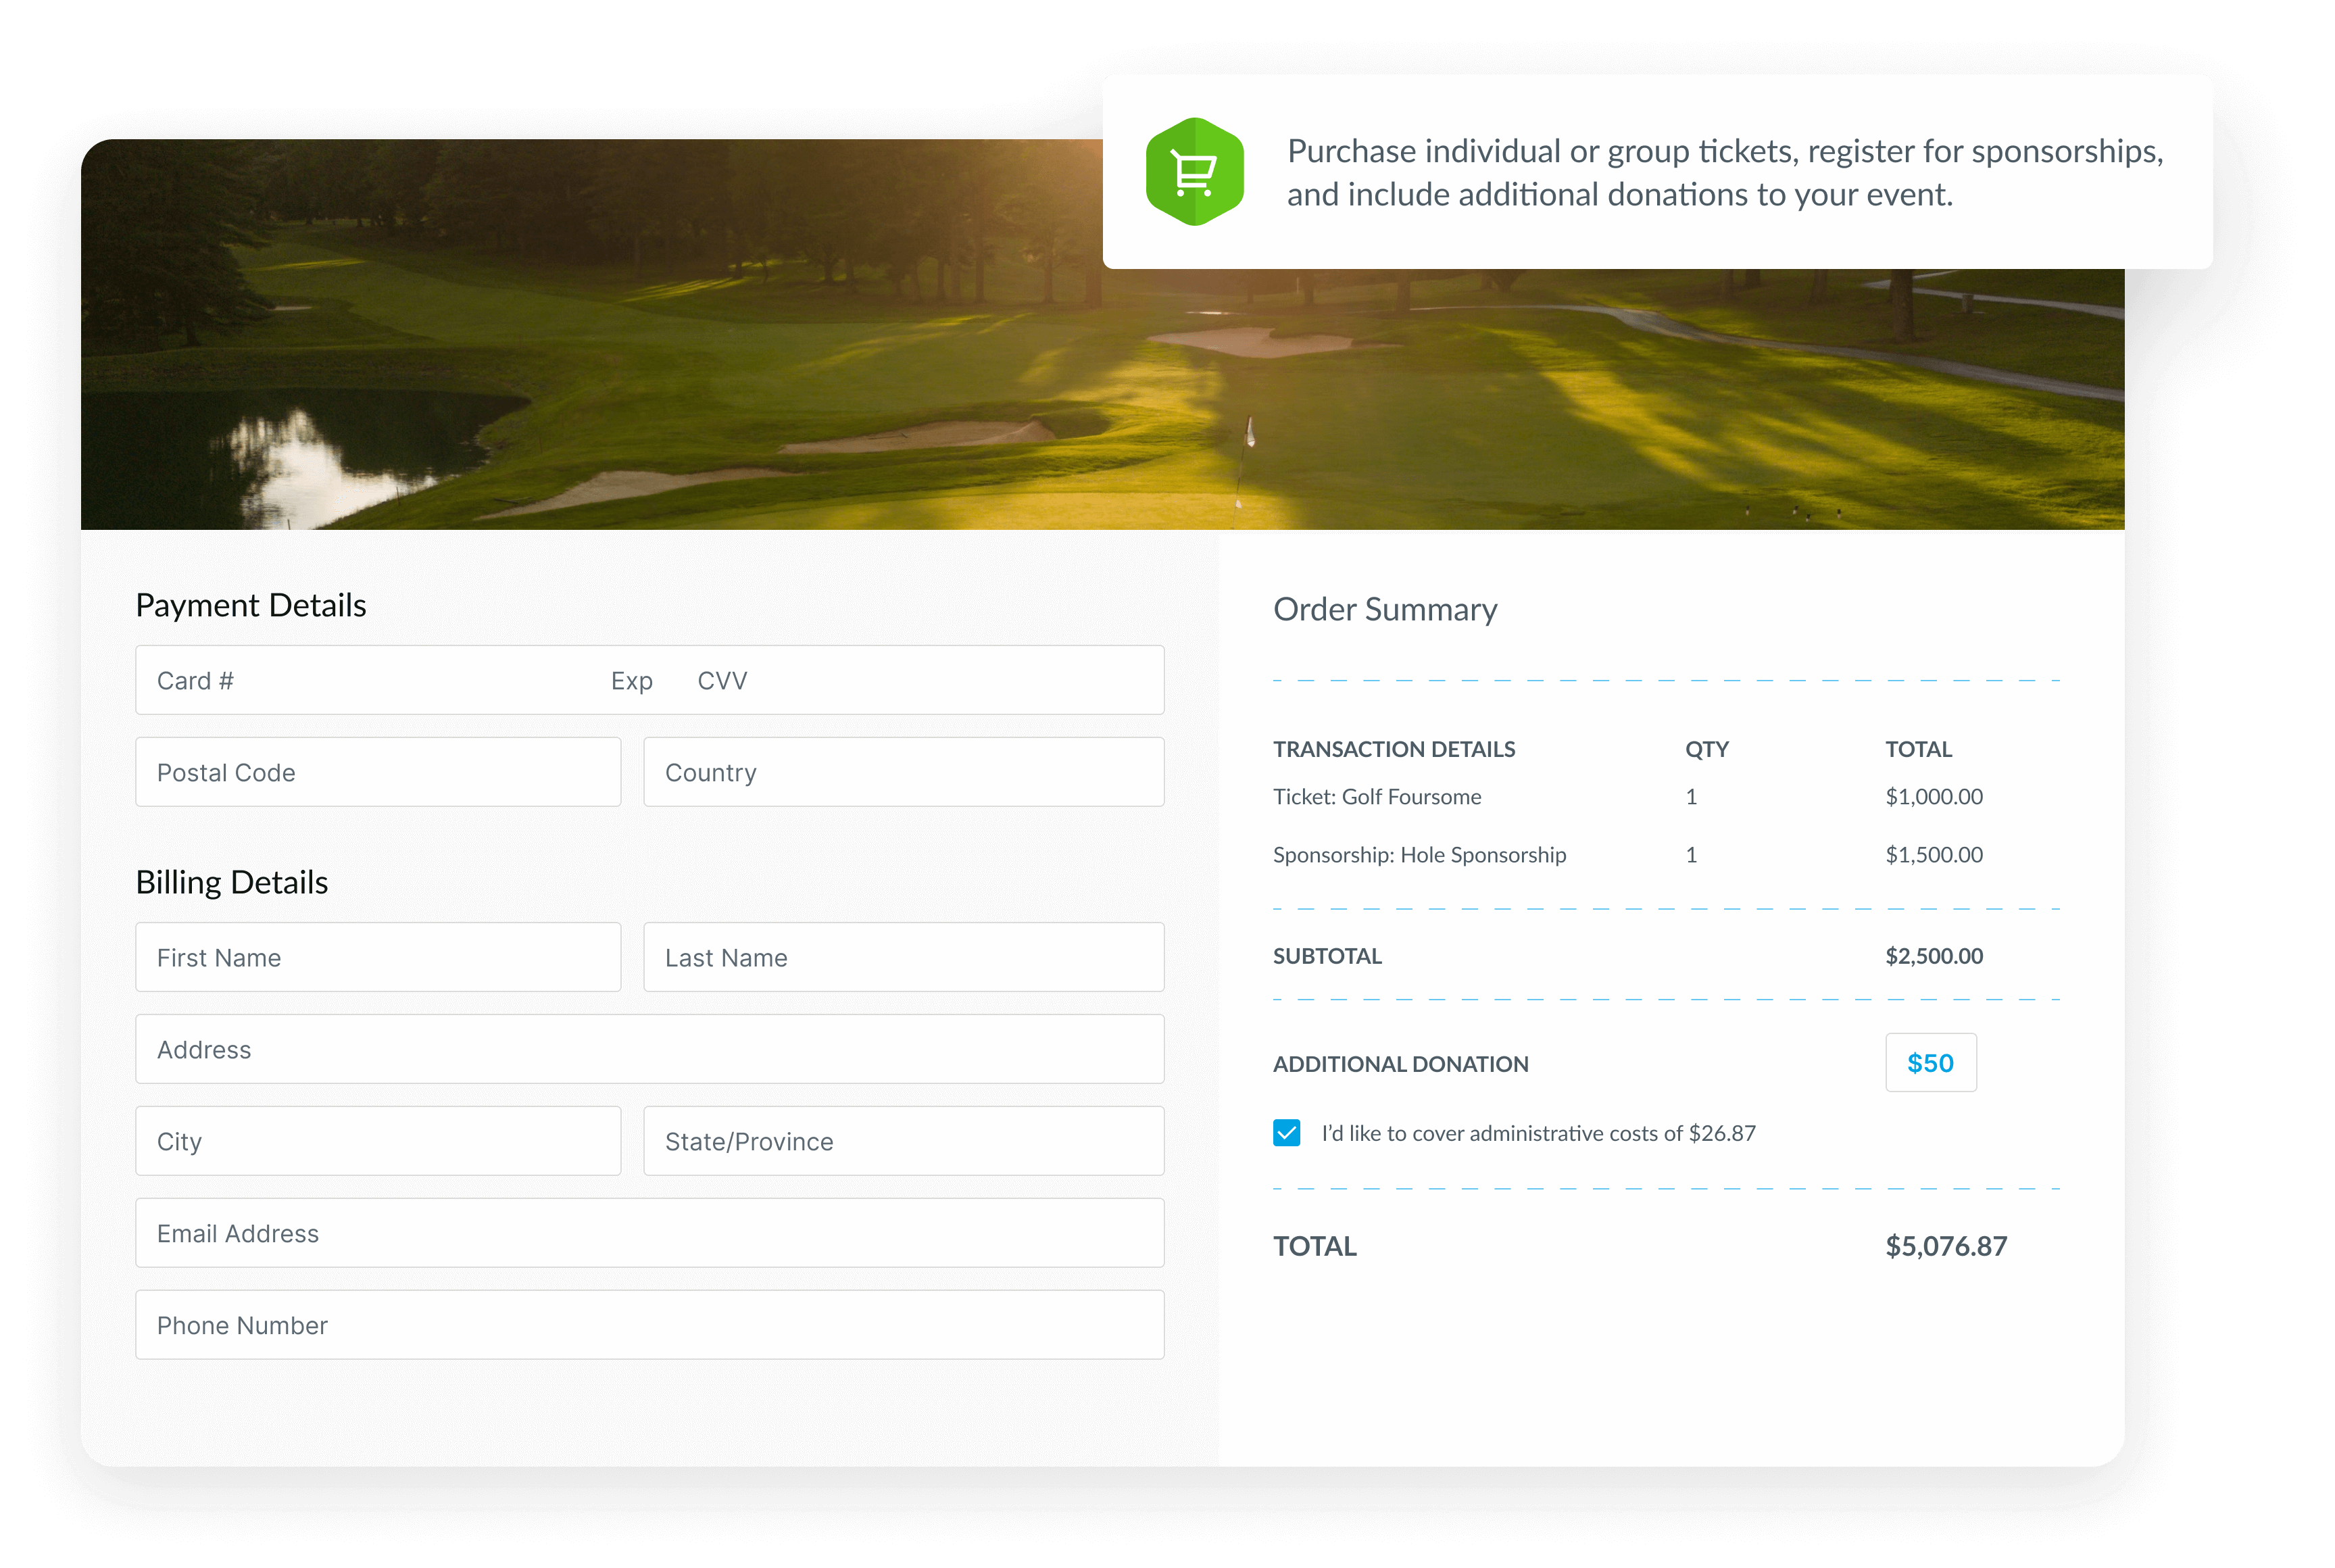Click the Address input field
Viewport: 2335px width, 1568px height.
(x=649, y=1049)
